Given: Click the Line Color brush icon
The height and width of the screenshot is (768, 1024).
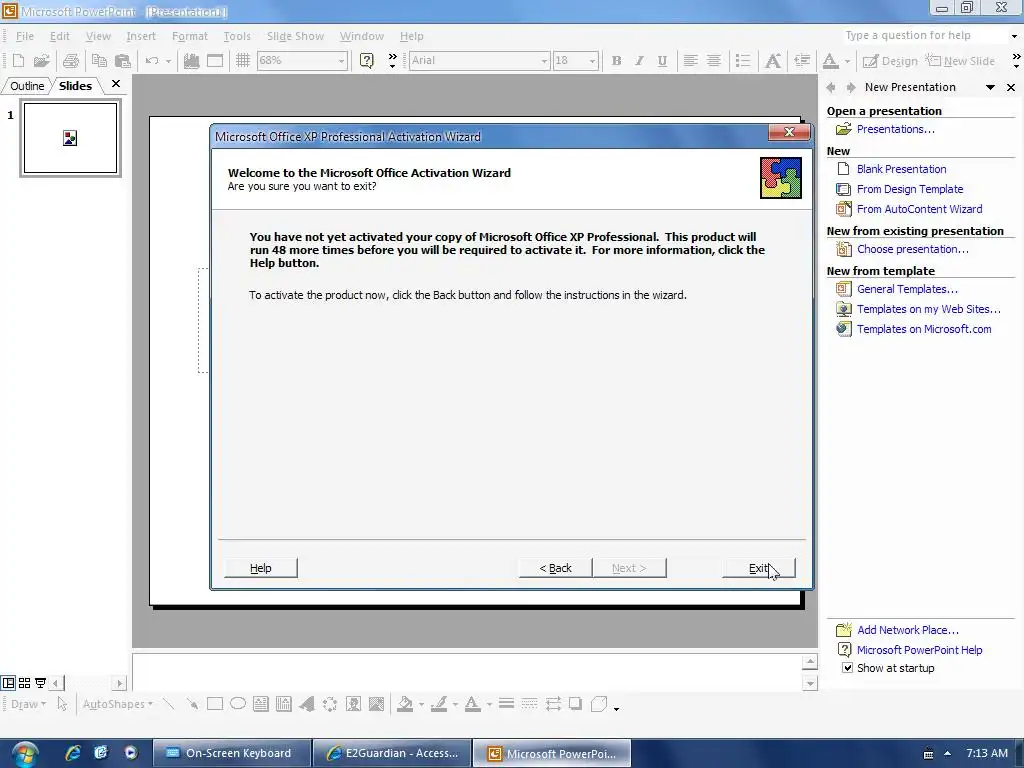Looking at the screenshot, I should click(439, 704).
